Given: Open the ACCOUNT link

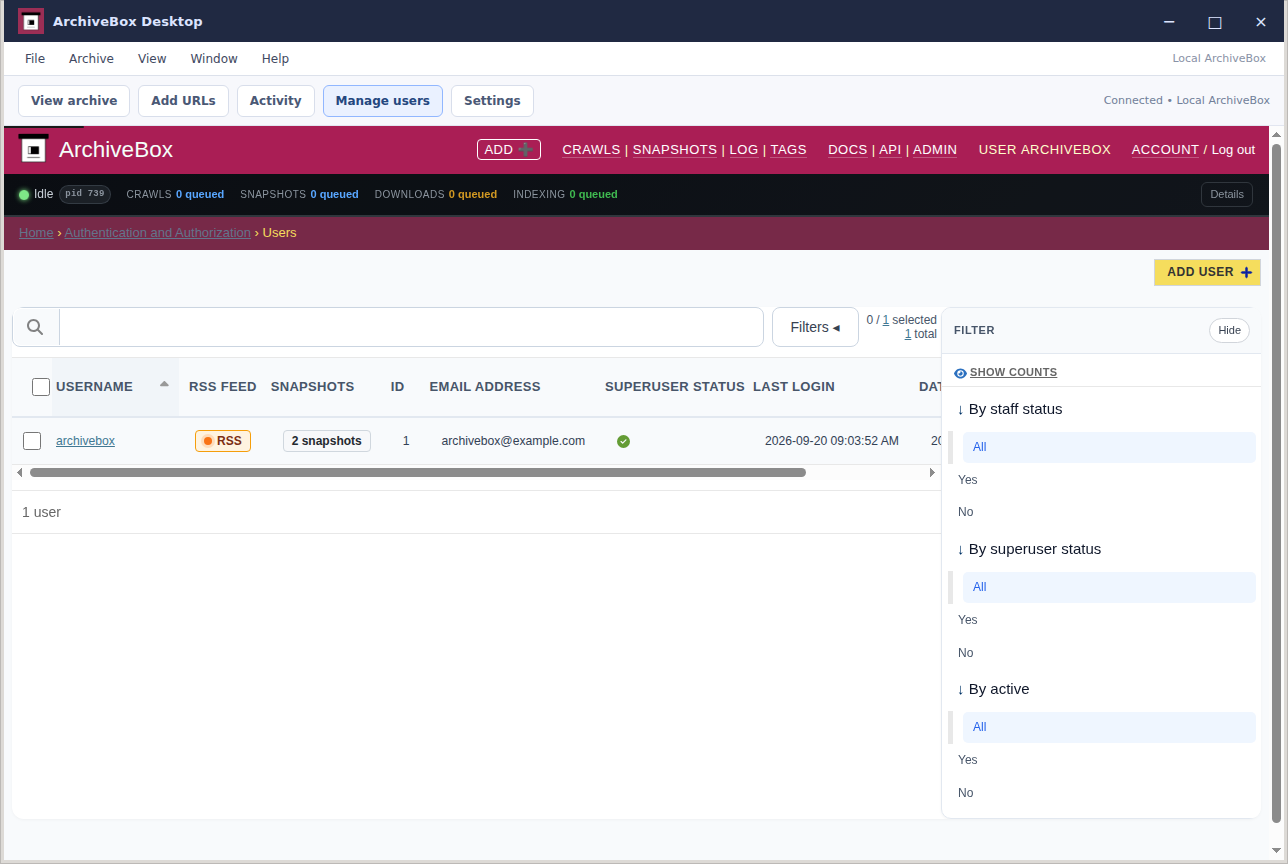Looking at the screenshot, I should [1165, 150].
